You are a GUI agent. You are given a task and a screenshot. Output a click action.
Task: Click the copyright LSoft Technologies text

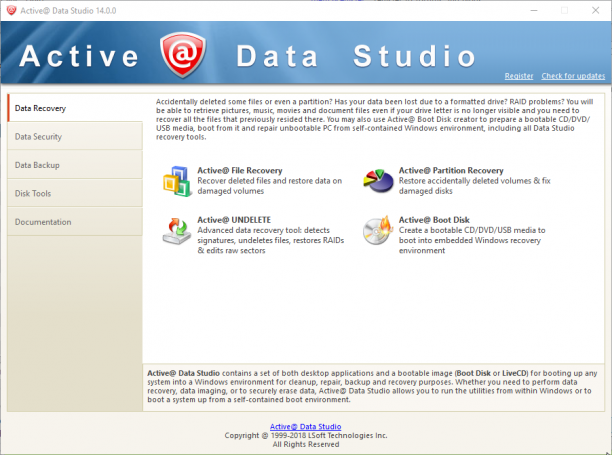point(306,435)
